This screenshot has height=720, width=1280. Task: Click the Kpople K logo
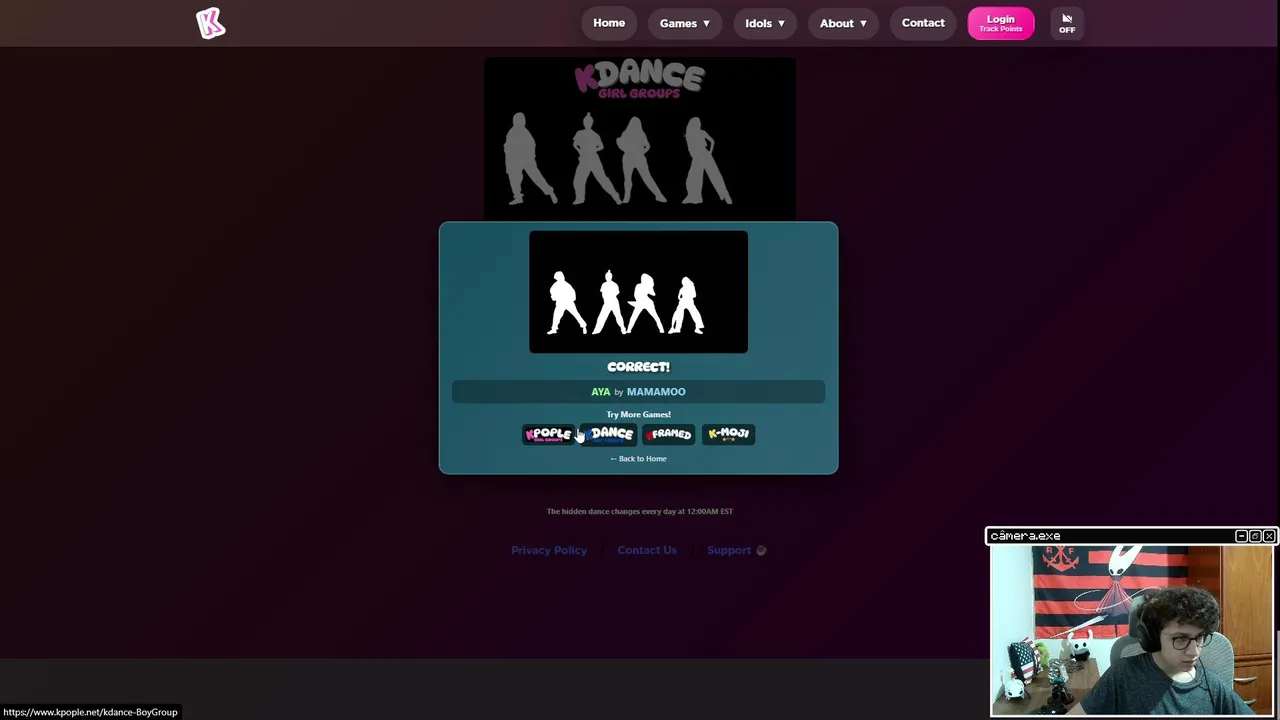210,23
